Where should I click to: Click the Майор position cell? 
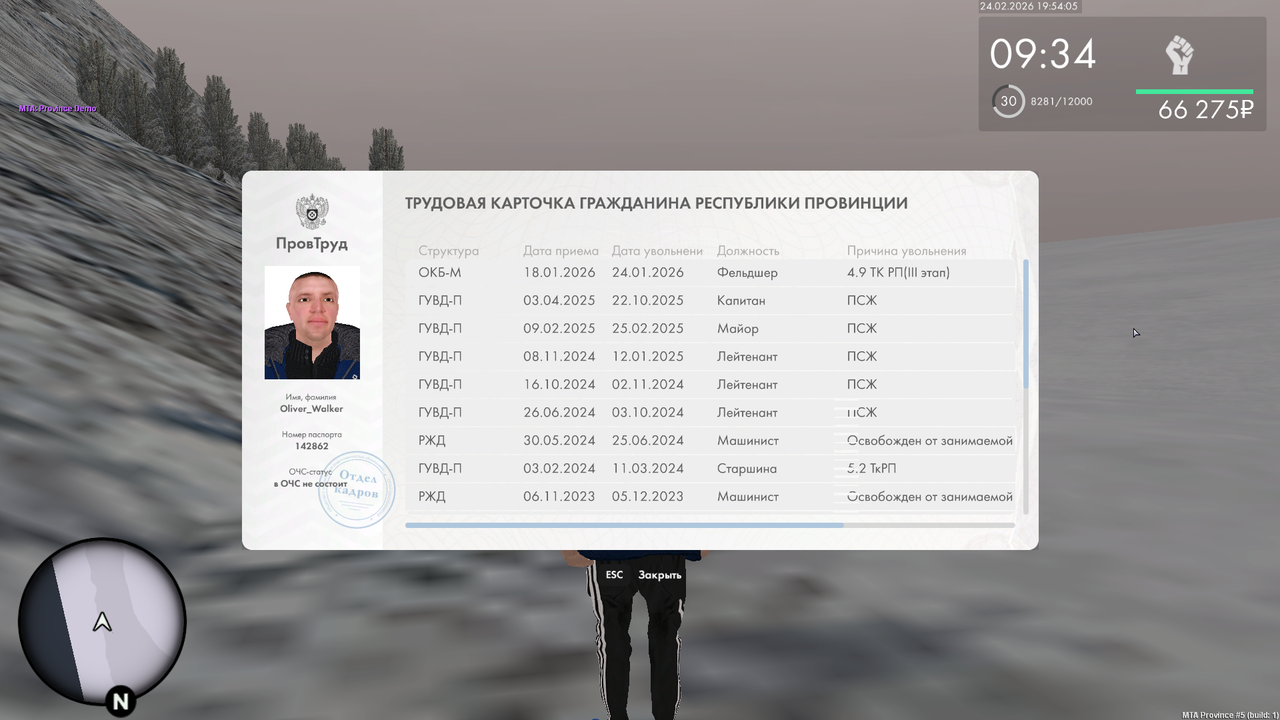738,329
